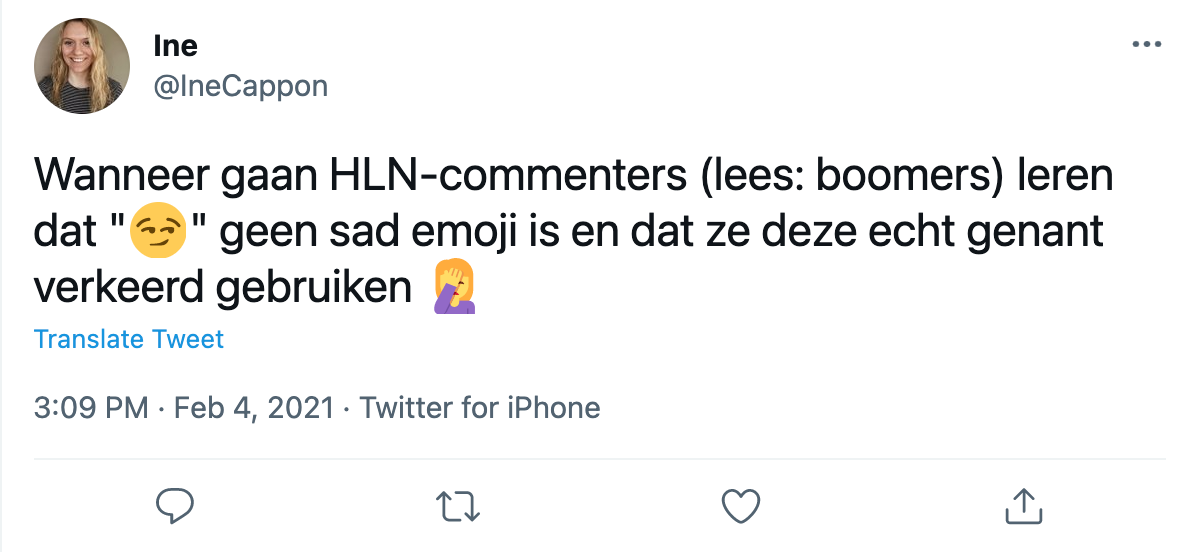The image size is (1194, 552).
Task: Translate Tweet to another language
Action: click(129, 339)
